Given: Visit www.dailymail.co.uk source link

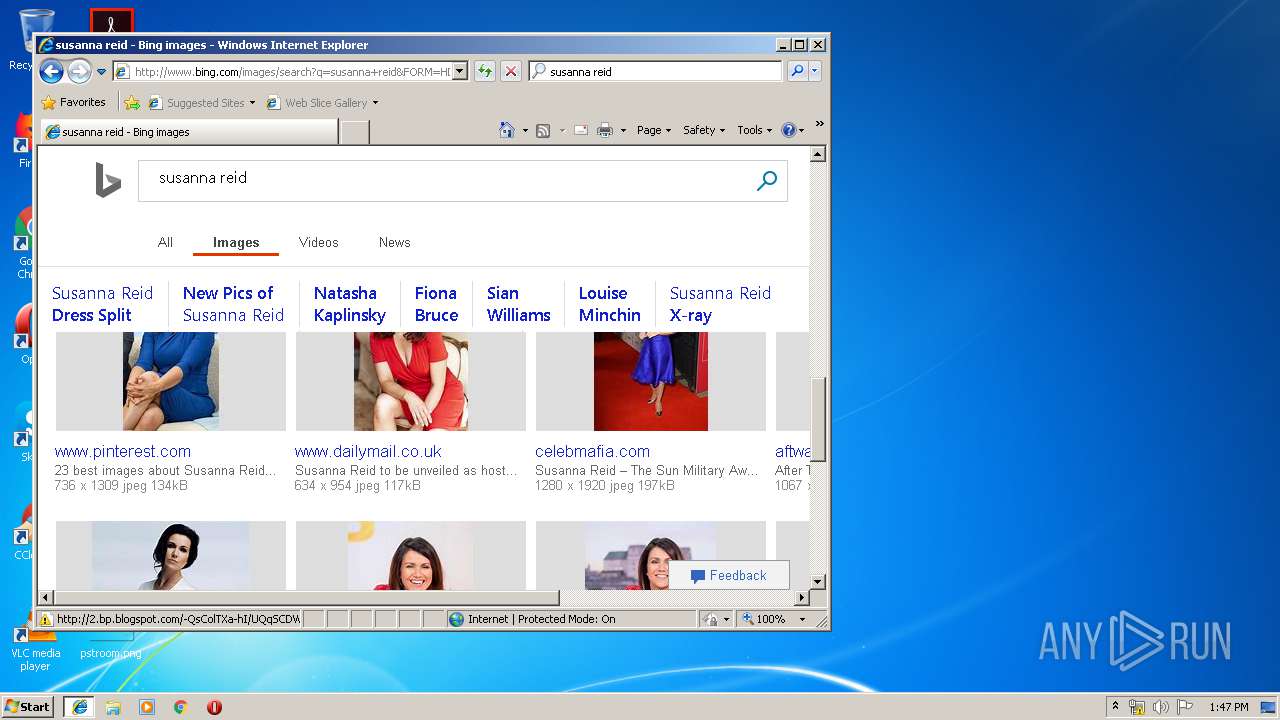Looking at the screenshot, I should coord(368,451).
